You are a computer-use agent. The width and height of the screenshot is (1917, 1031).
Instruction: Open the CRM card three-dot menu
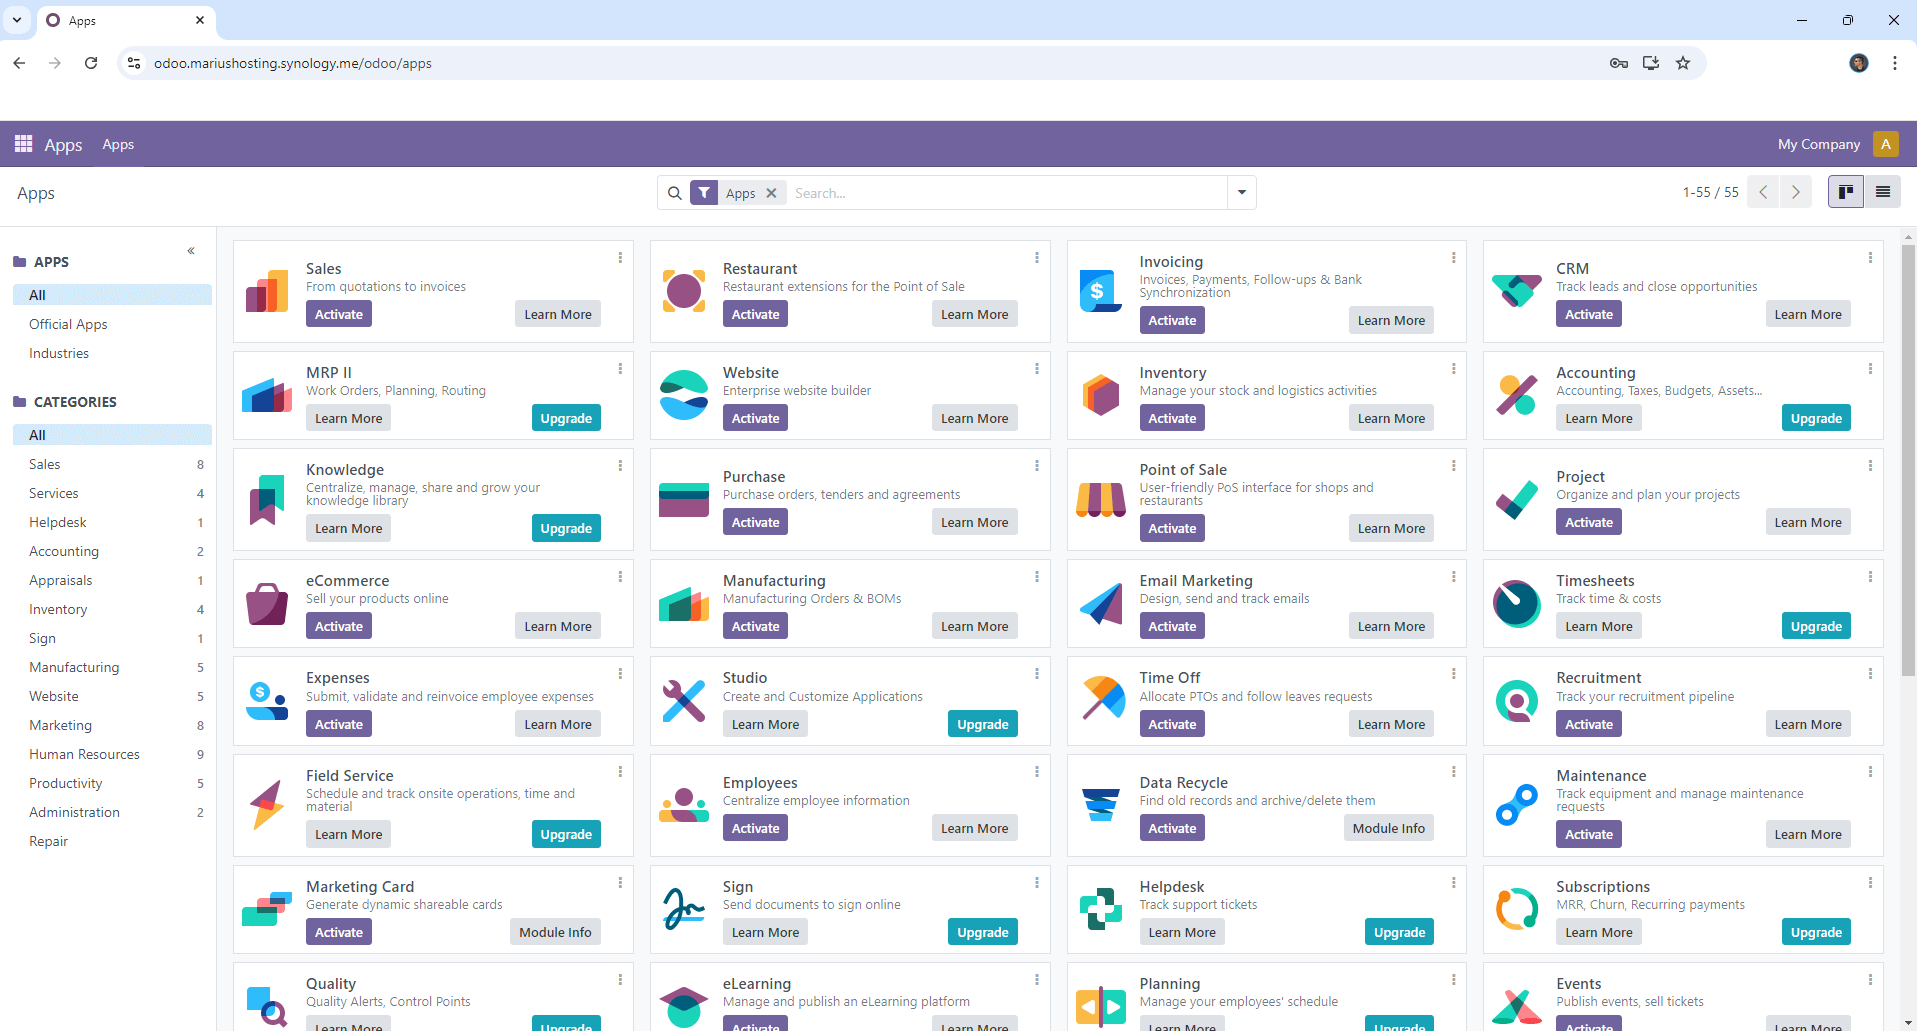[1870, 258]
